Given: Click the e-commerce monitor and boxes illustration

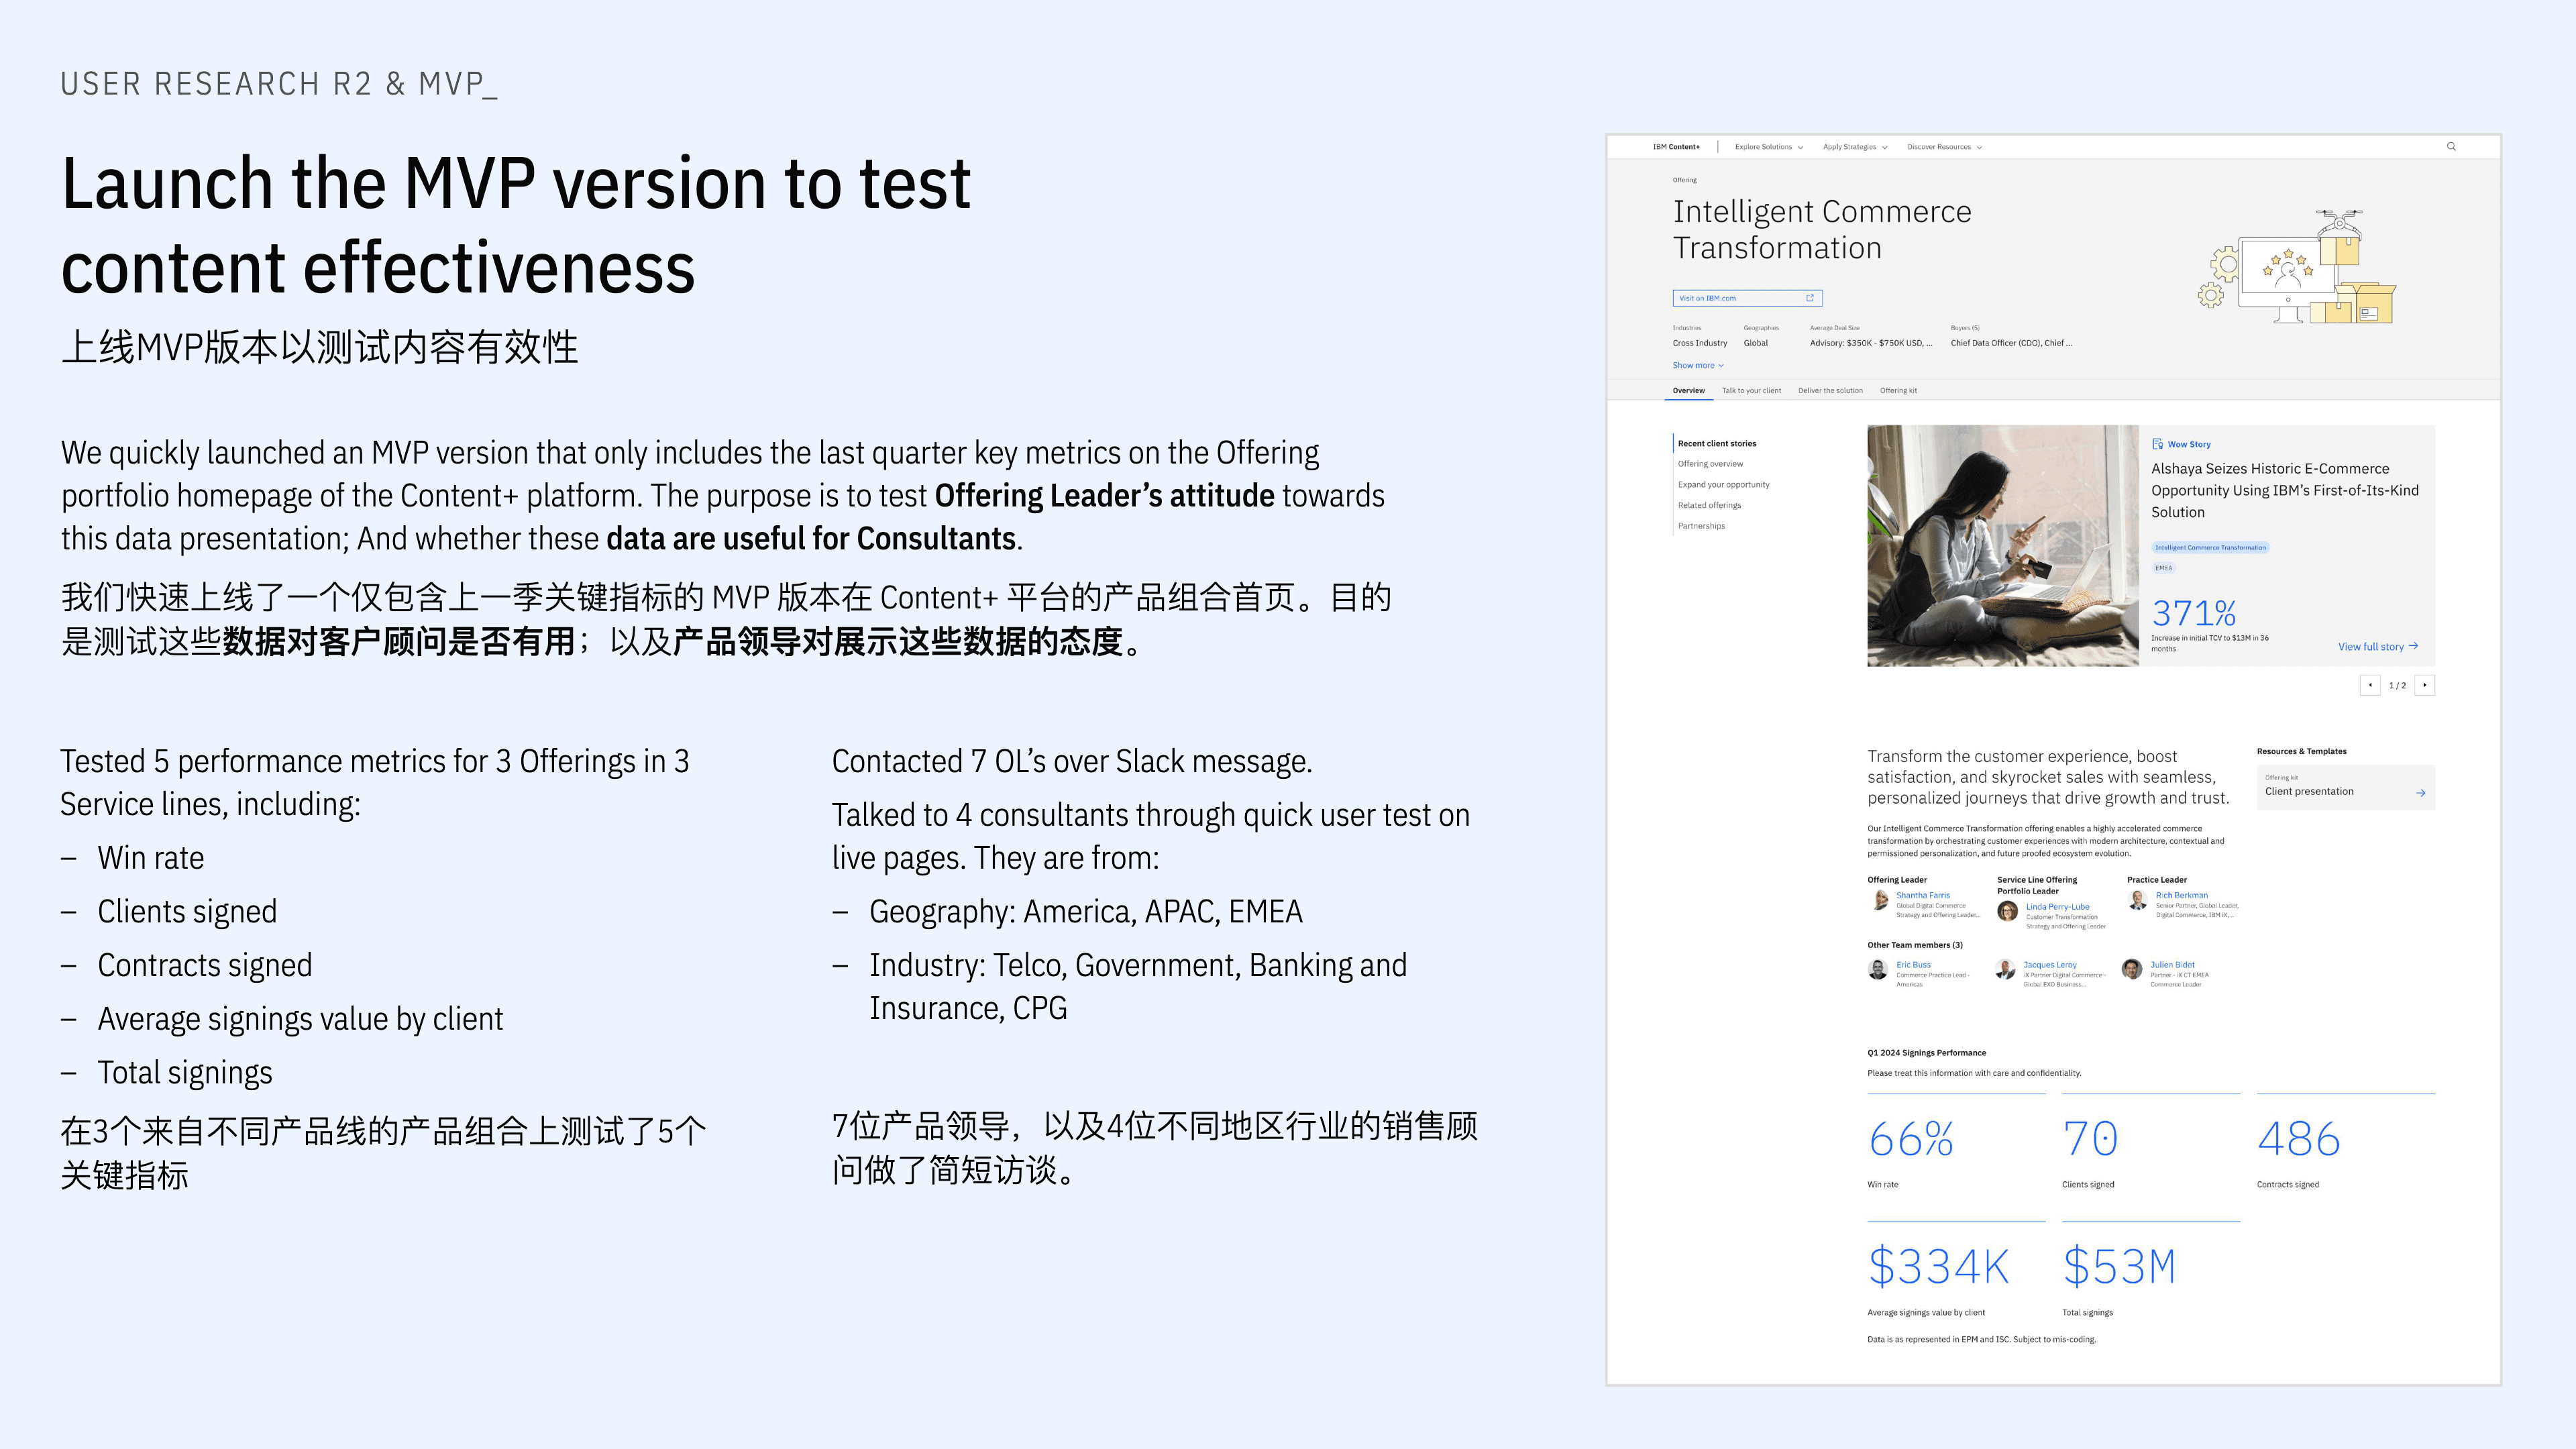Looking at the screenshot, I should [x=2297, y=266].
